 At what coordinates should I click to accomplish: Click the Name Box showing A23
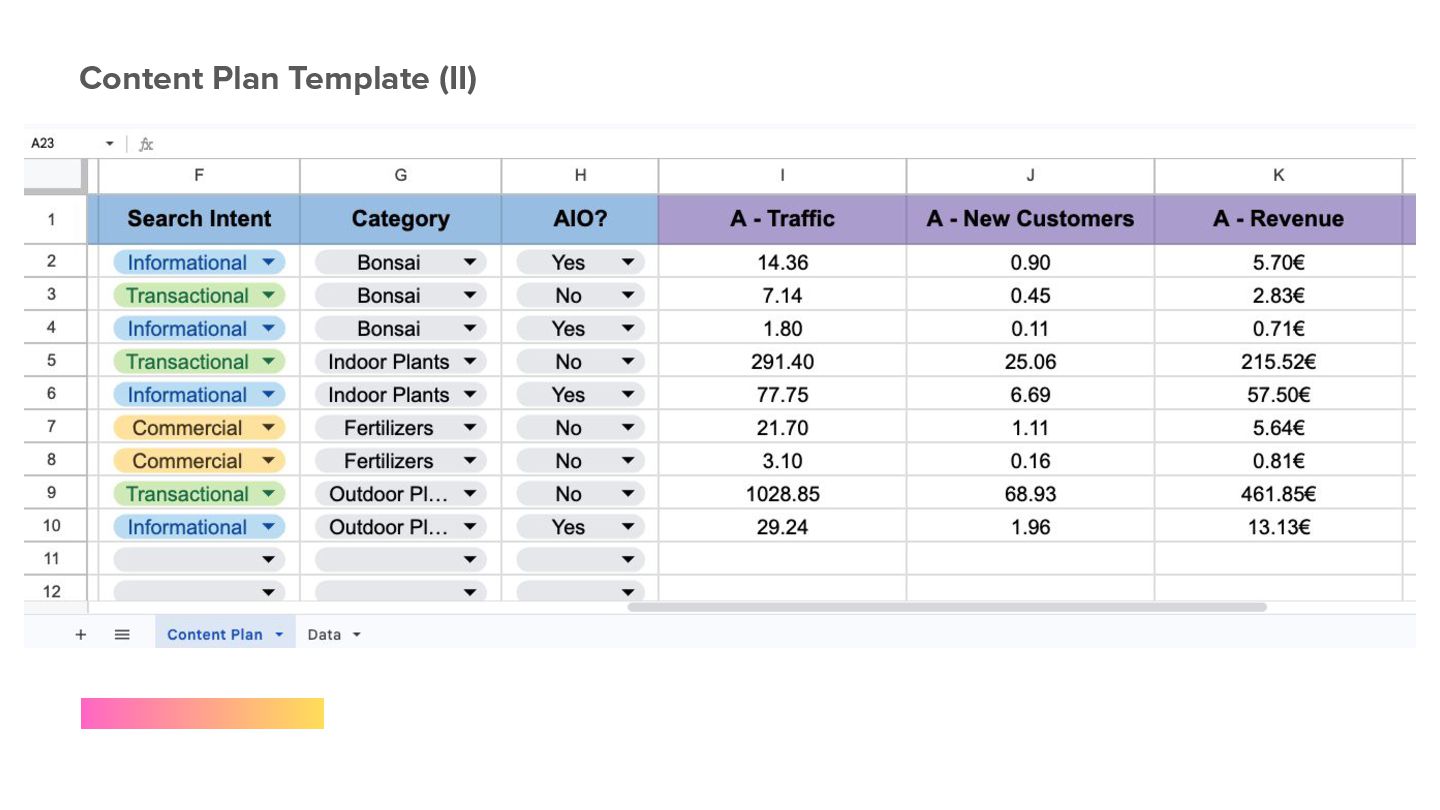point(60,144)
